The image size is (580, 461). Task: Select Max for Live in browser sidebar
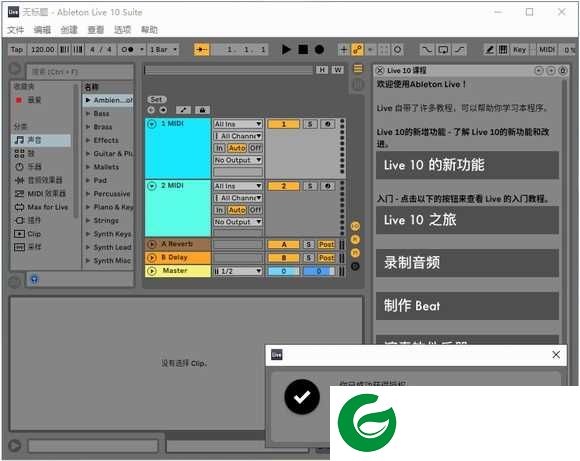42,207
